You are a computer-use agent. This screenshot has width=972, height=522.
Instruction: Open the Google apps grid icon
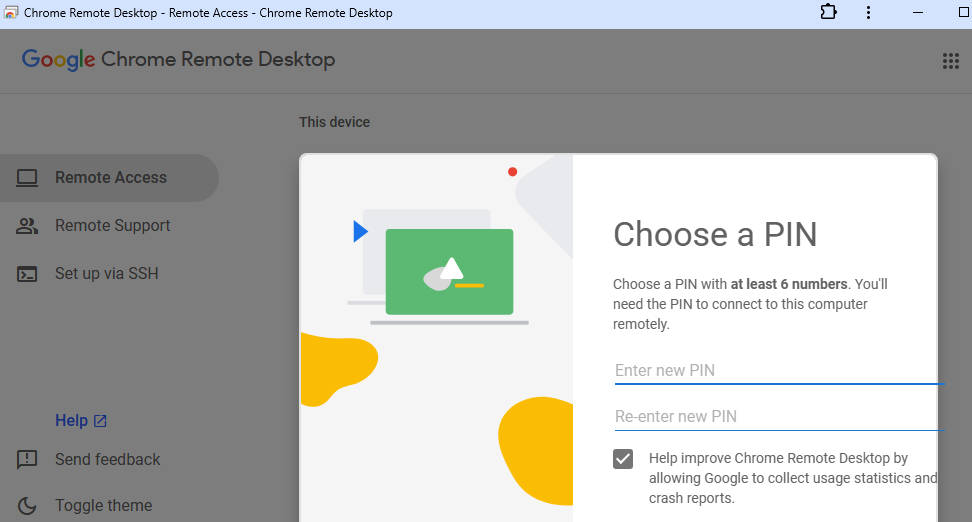(950, 61)
